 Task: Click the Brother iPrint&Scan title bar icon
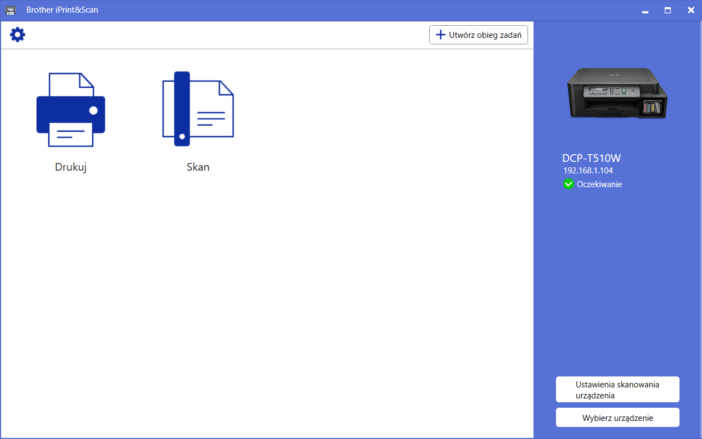point(10,10)
